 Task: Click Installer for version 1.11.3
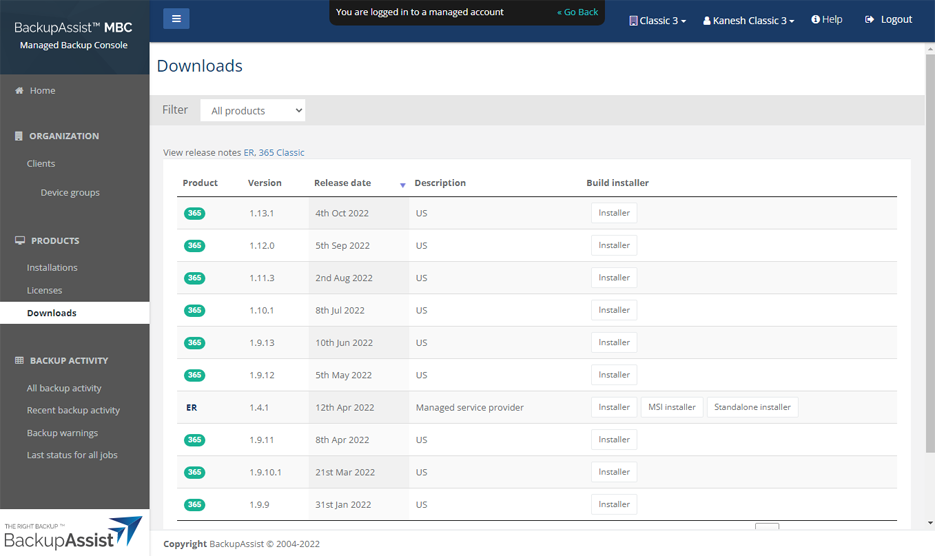tap(614, 278)
